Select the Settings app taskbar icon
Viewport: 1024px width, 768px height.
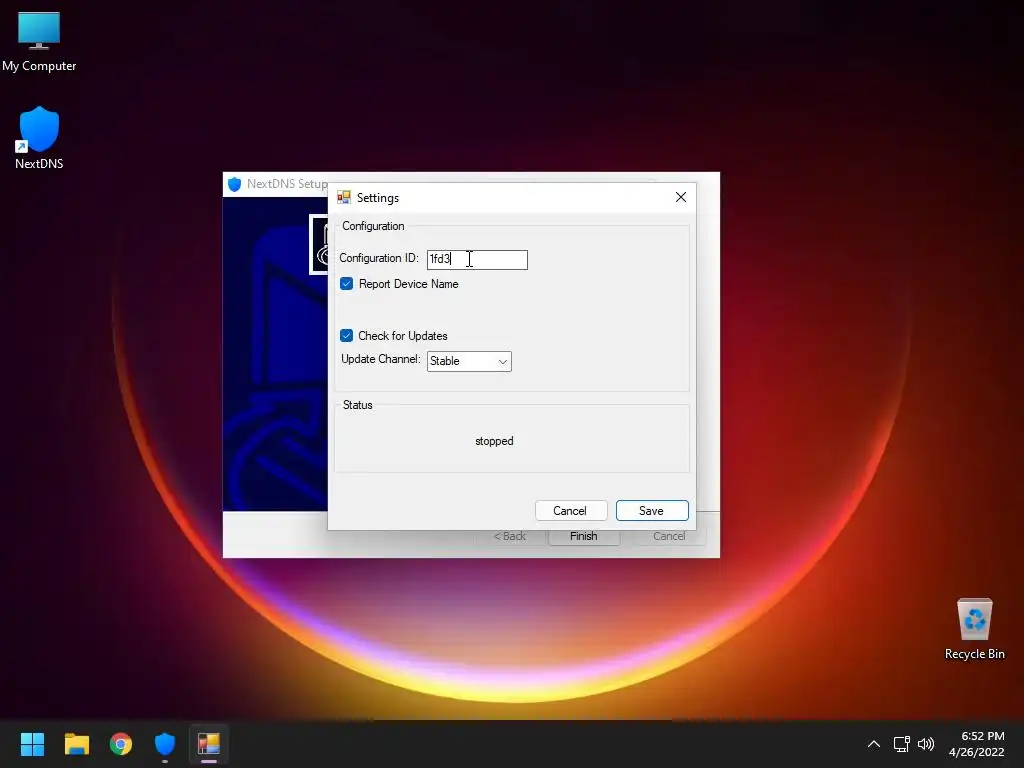209,744
